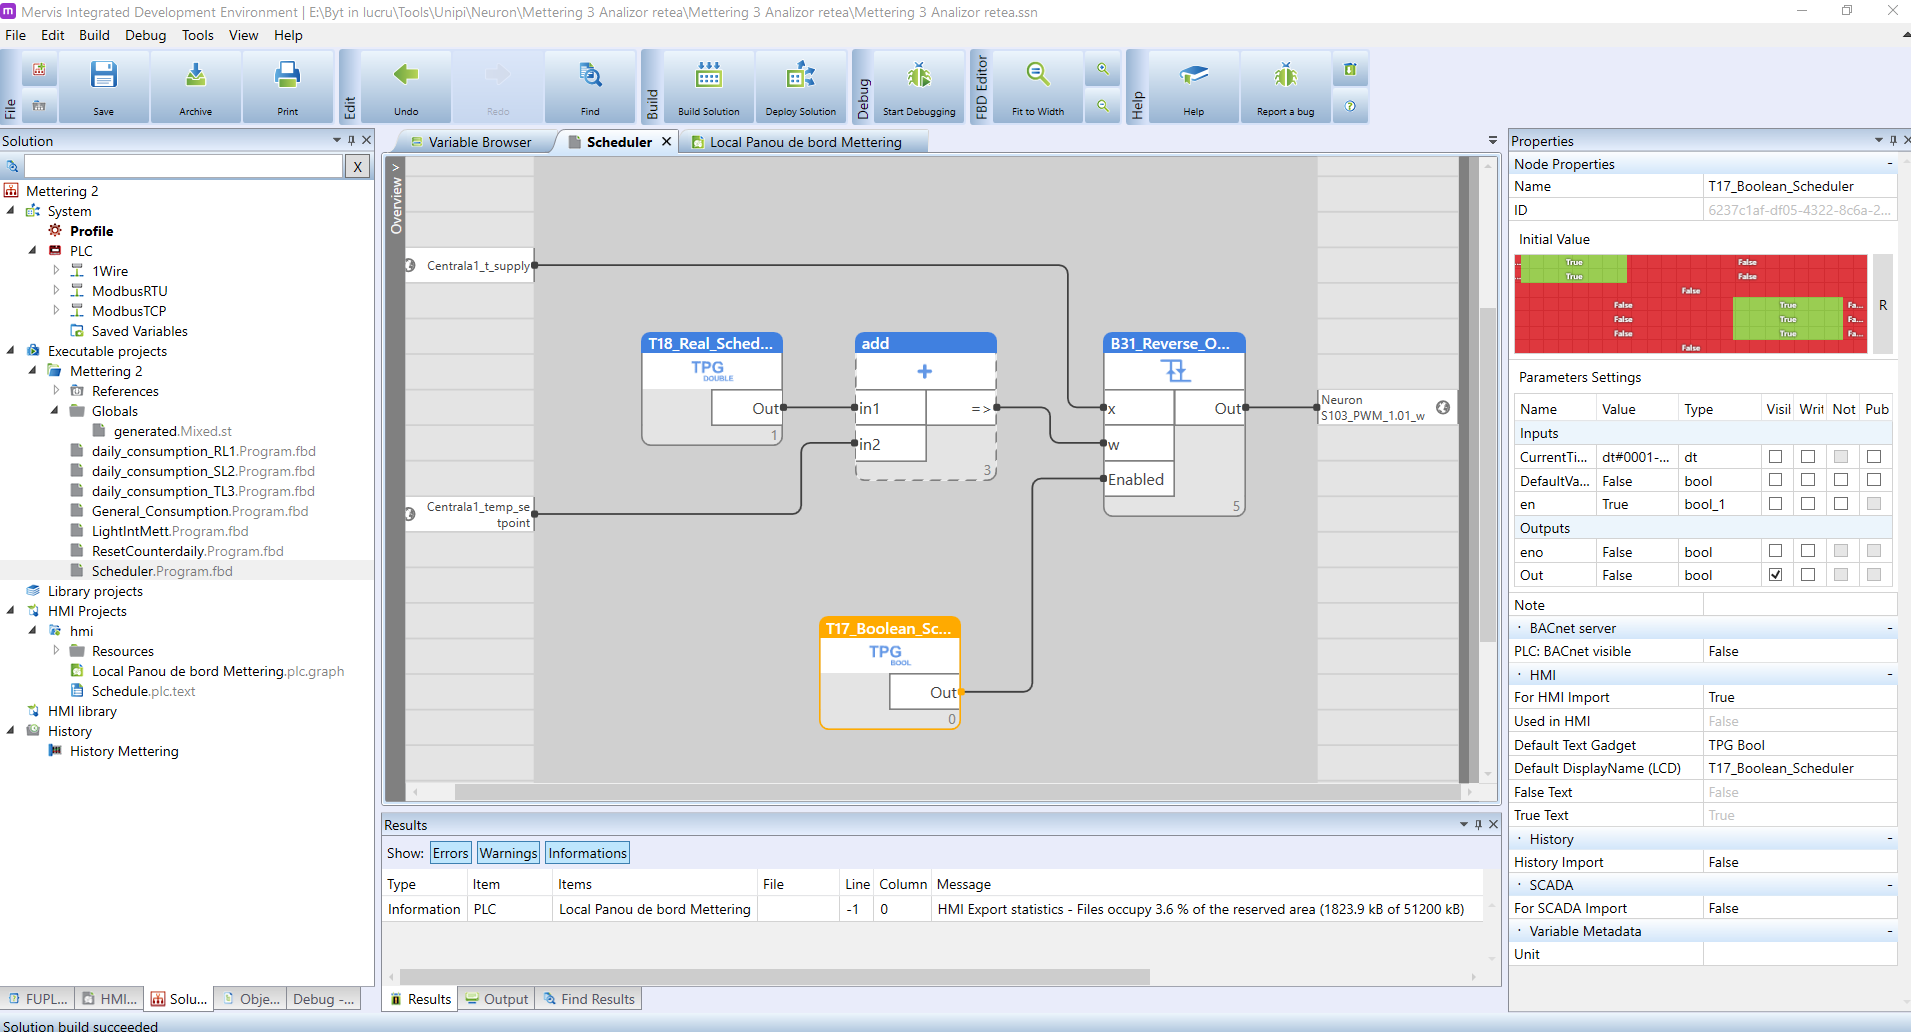This screenshot has height=1032, width=1911.
Task: Start Debugging with the bug icon
Action: pos(919,77)
